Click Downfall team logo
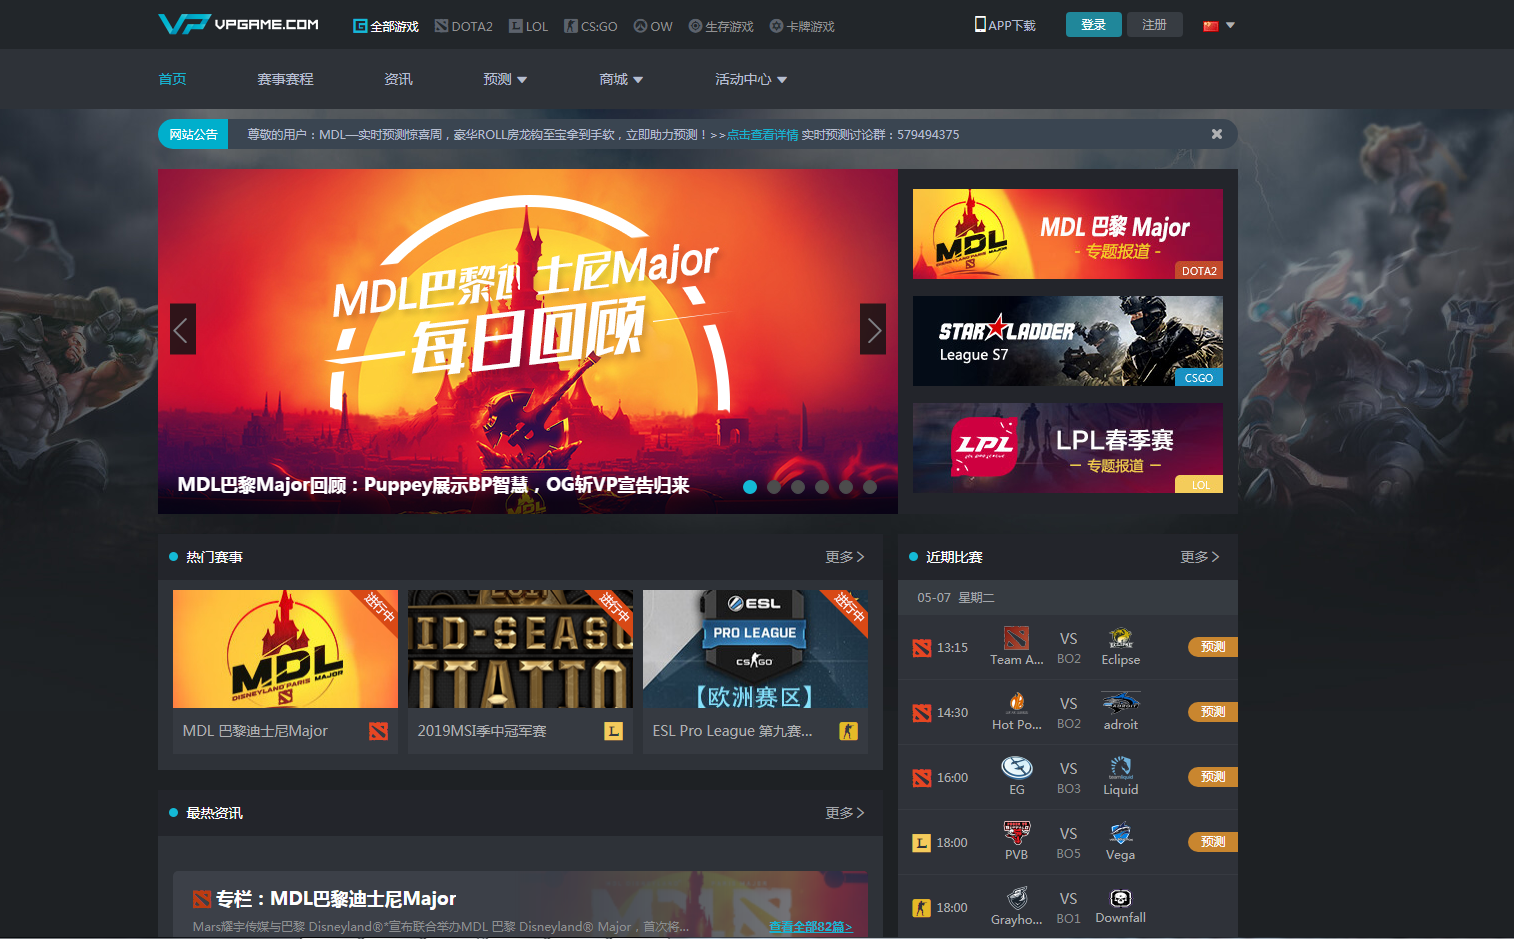Screen dimensions: 1514x939 click(1120, 898)
